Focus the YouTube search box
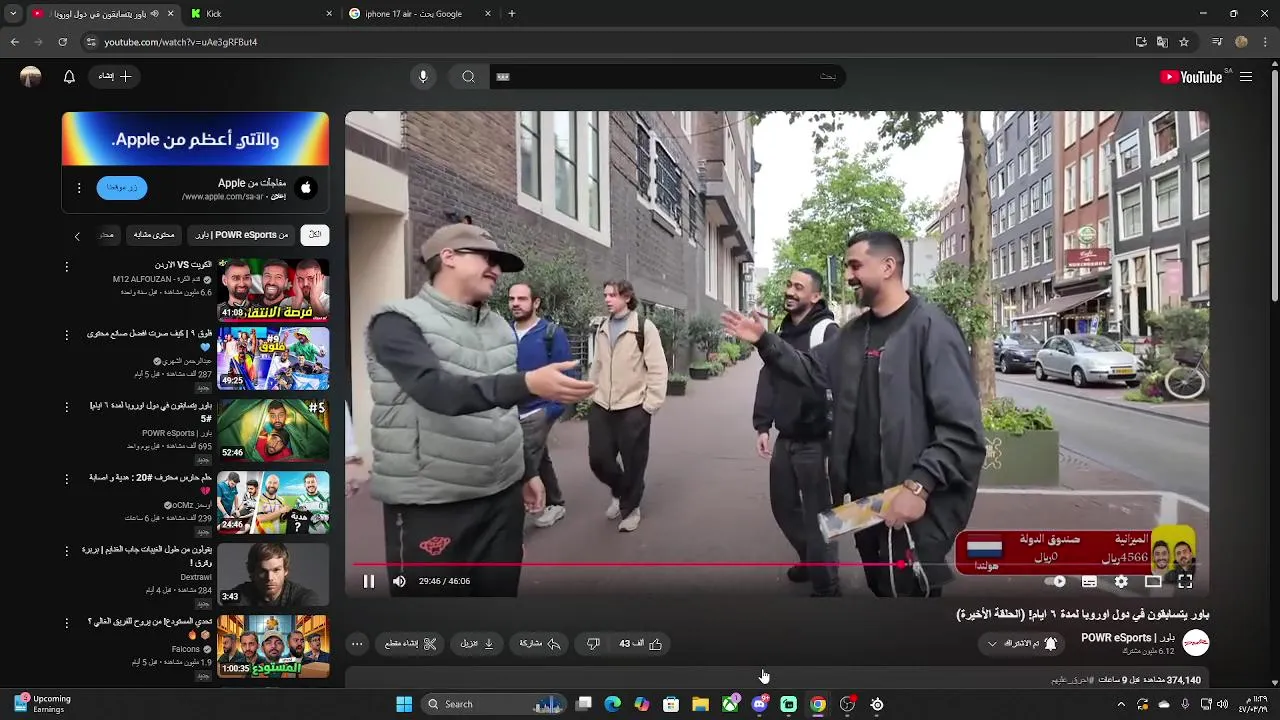The image size is (1280, 720). pos(665,77)
